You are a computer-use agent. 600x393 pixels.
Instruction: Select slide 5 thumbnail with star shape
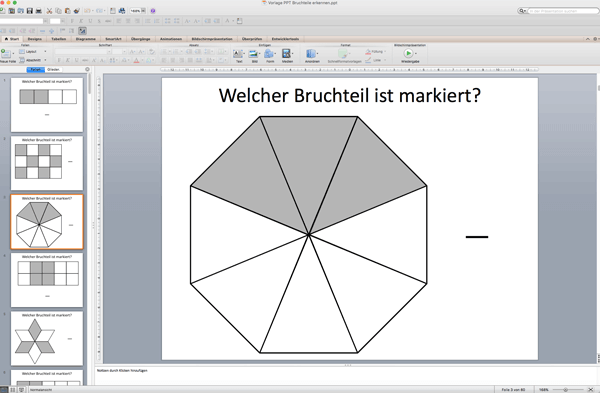point(47,338)
